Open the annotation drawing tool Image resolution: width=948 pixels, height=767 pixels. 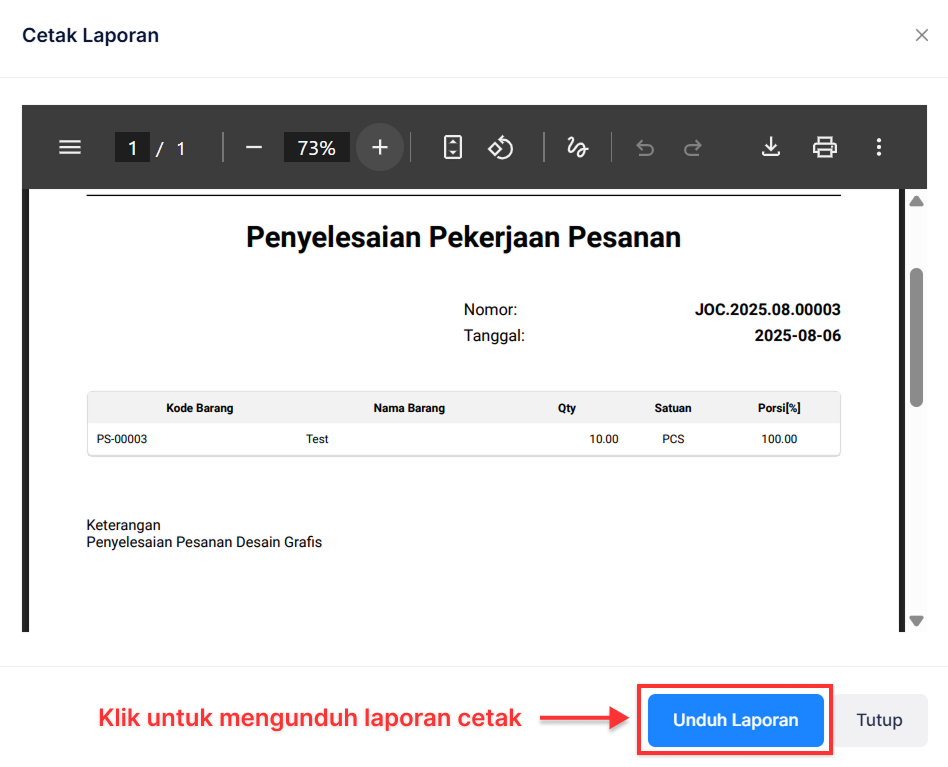pyautogui.click(x=577, y=147)
